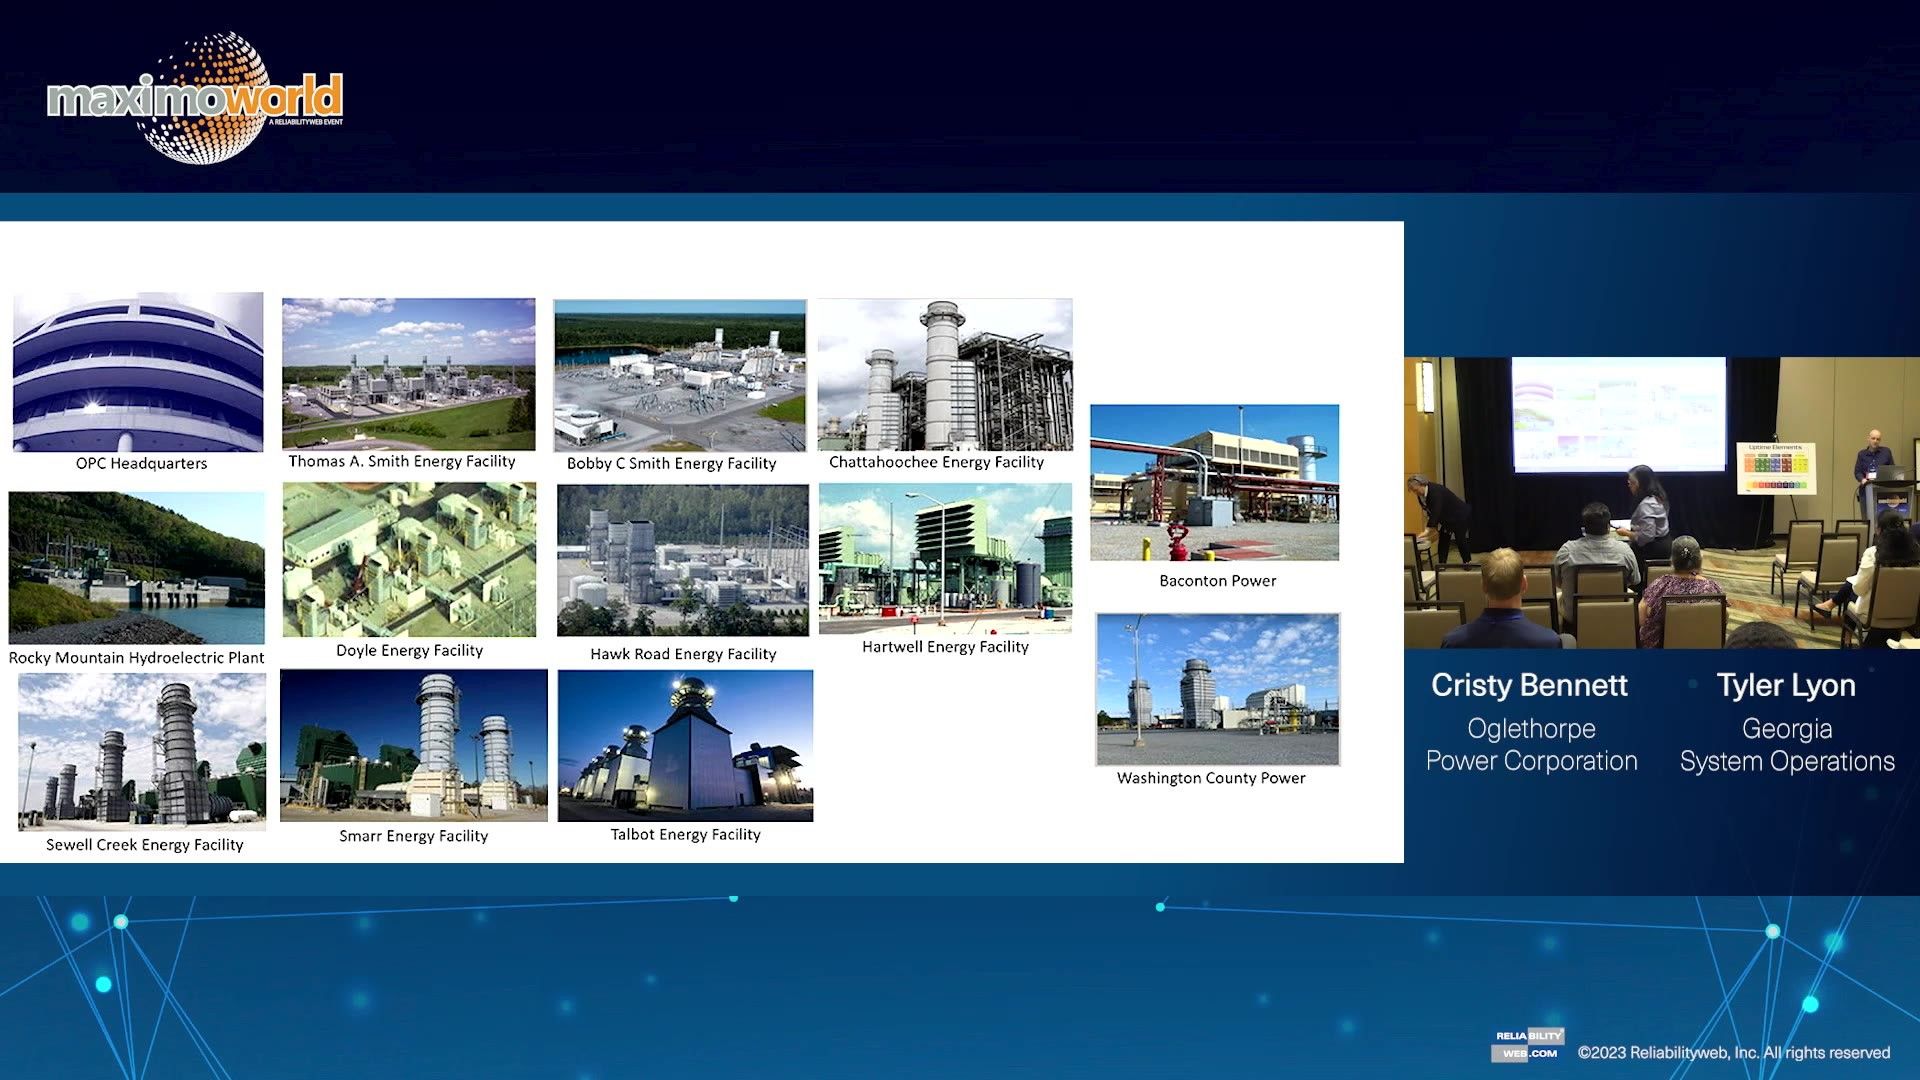The width and height of the screenshot is (1920, 1080).
Task: Open the Sewell Creek Energy Facility image
Action: point(142,751)
